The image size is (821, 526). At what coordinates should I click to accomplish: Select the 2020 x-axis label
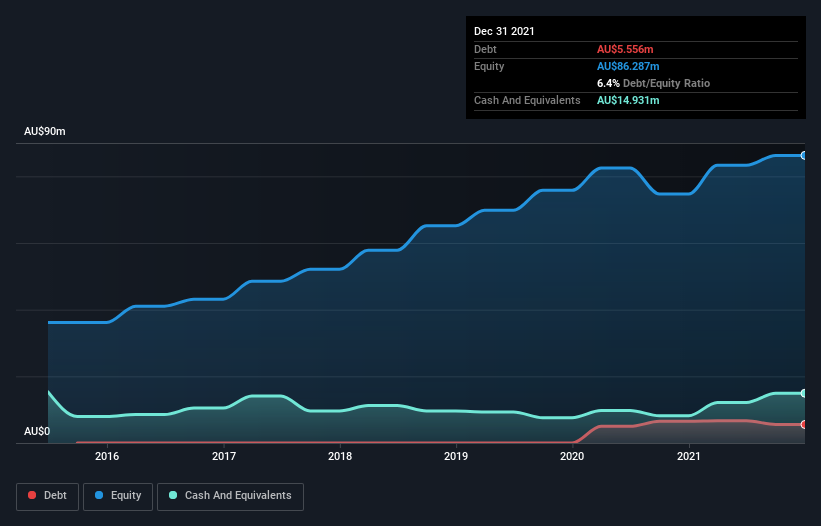click(x=572, y=456)
